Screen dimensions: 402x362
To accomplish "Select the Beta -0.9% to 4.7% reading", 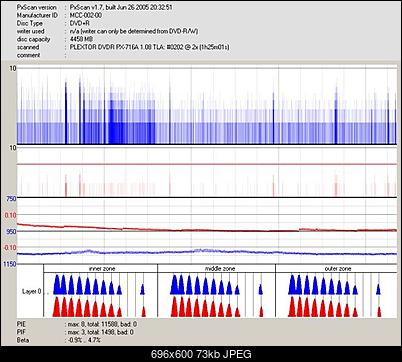I will [84, 340].
